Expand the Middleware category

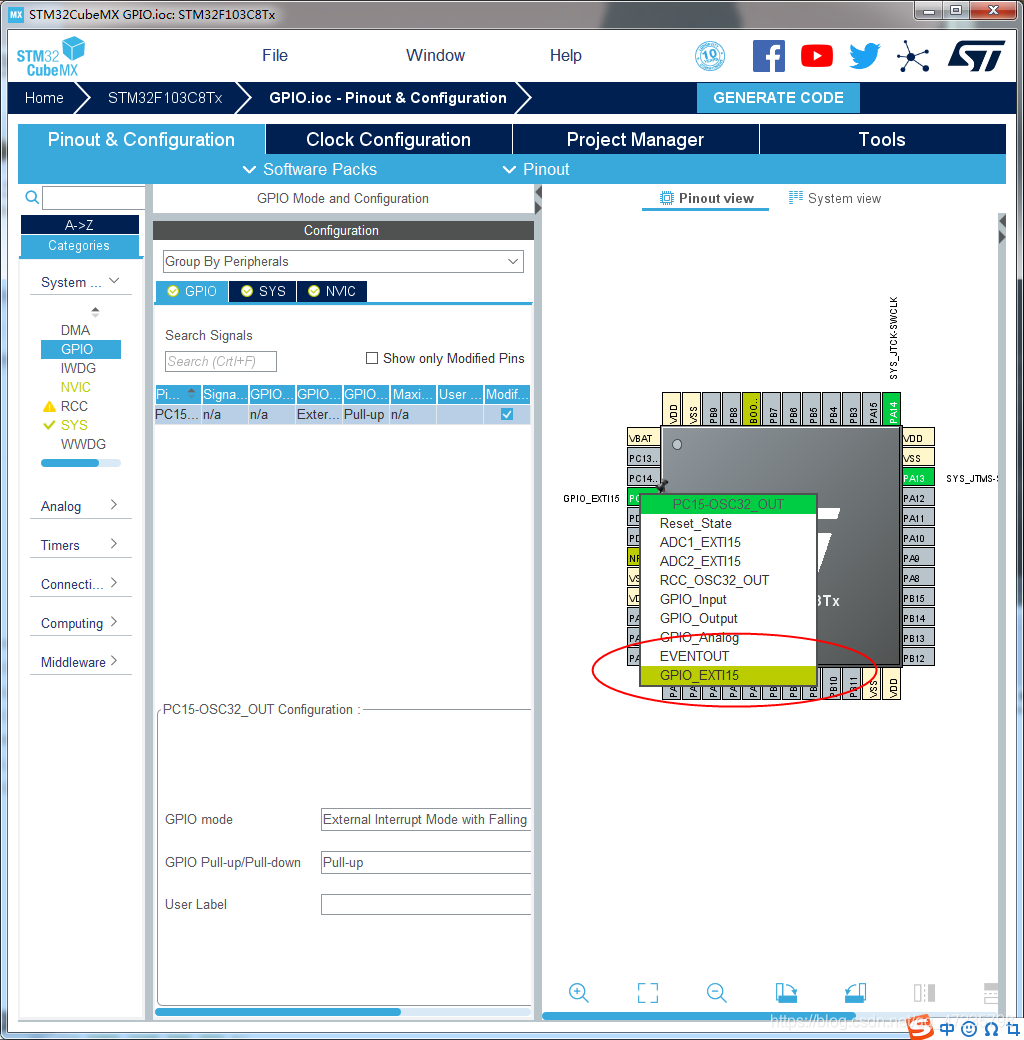pos(80,662)
